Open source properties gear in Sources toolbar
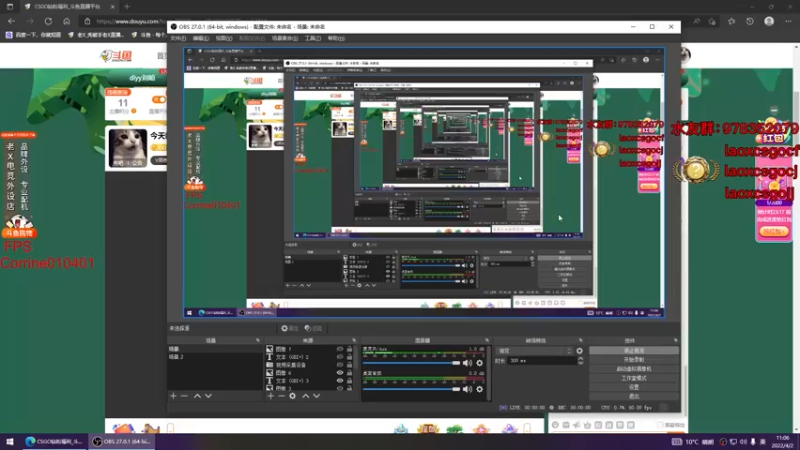This screenshot has width=800, height=450. coord(292,396)
